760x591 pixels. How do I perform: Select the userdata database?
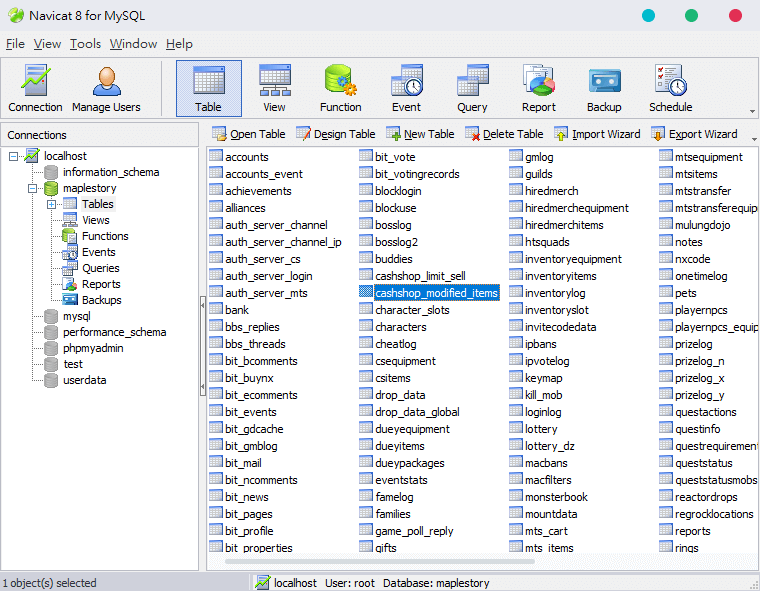click(x=84, y=380)
